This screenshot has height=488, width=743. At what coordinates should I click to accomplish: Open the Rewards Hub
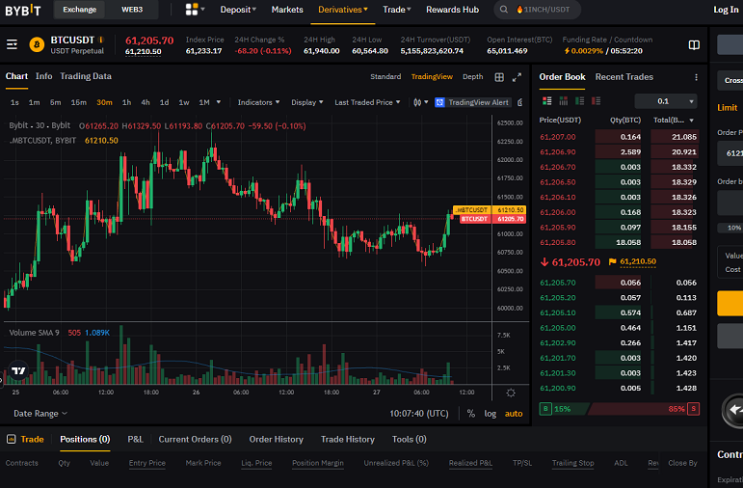click(x=452, y=9)
